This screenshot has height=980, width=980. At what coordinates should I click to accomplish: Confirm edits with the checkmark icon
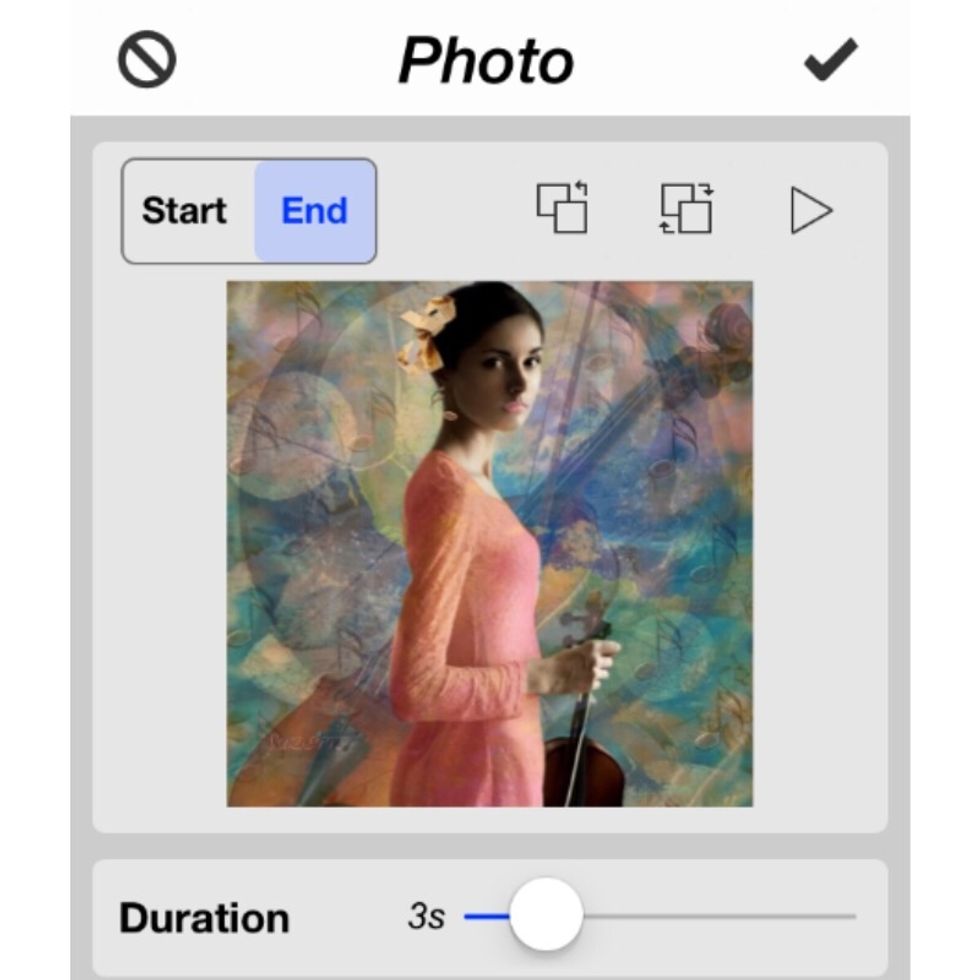coord(831,60)
